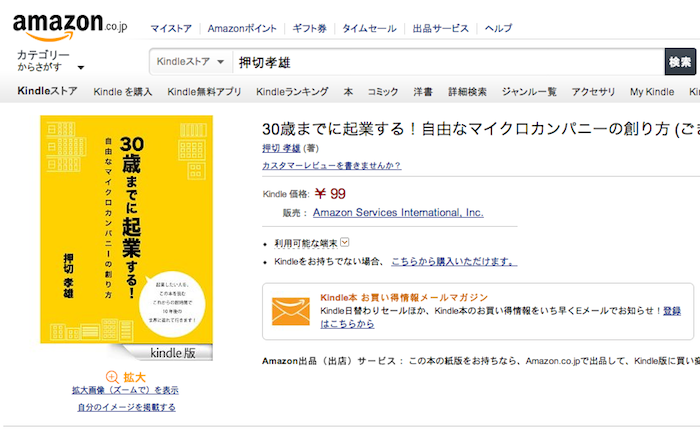The height and width of the screenshot is (429, 700).
Task: Click the Amazon.co.jp logo
Action: click(70, 27)
